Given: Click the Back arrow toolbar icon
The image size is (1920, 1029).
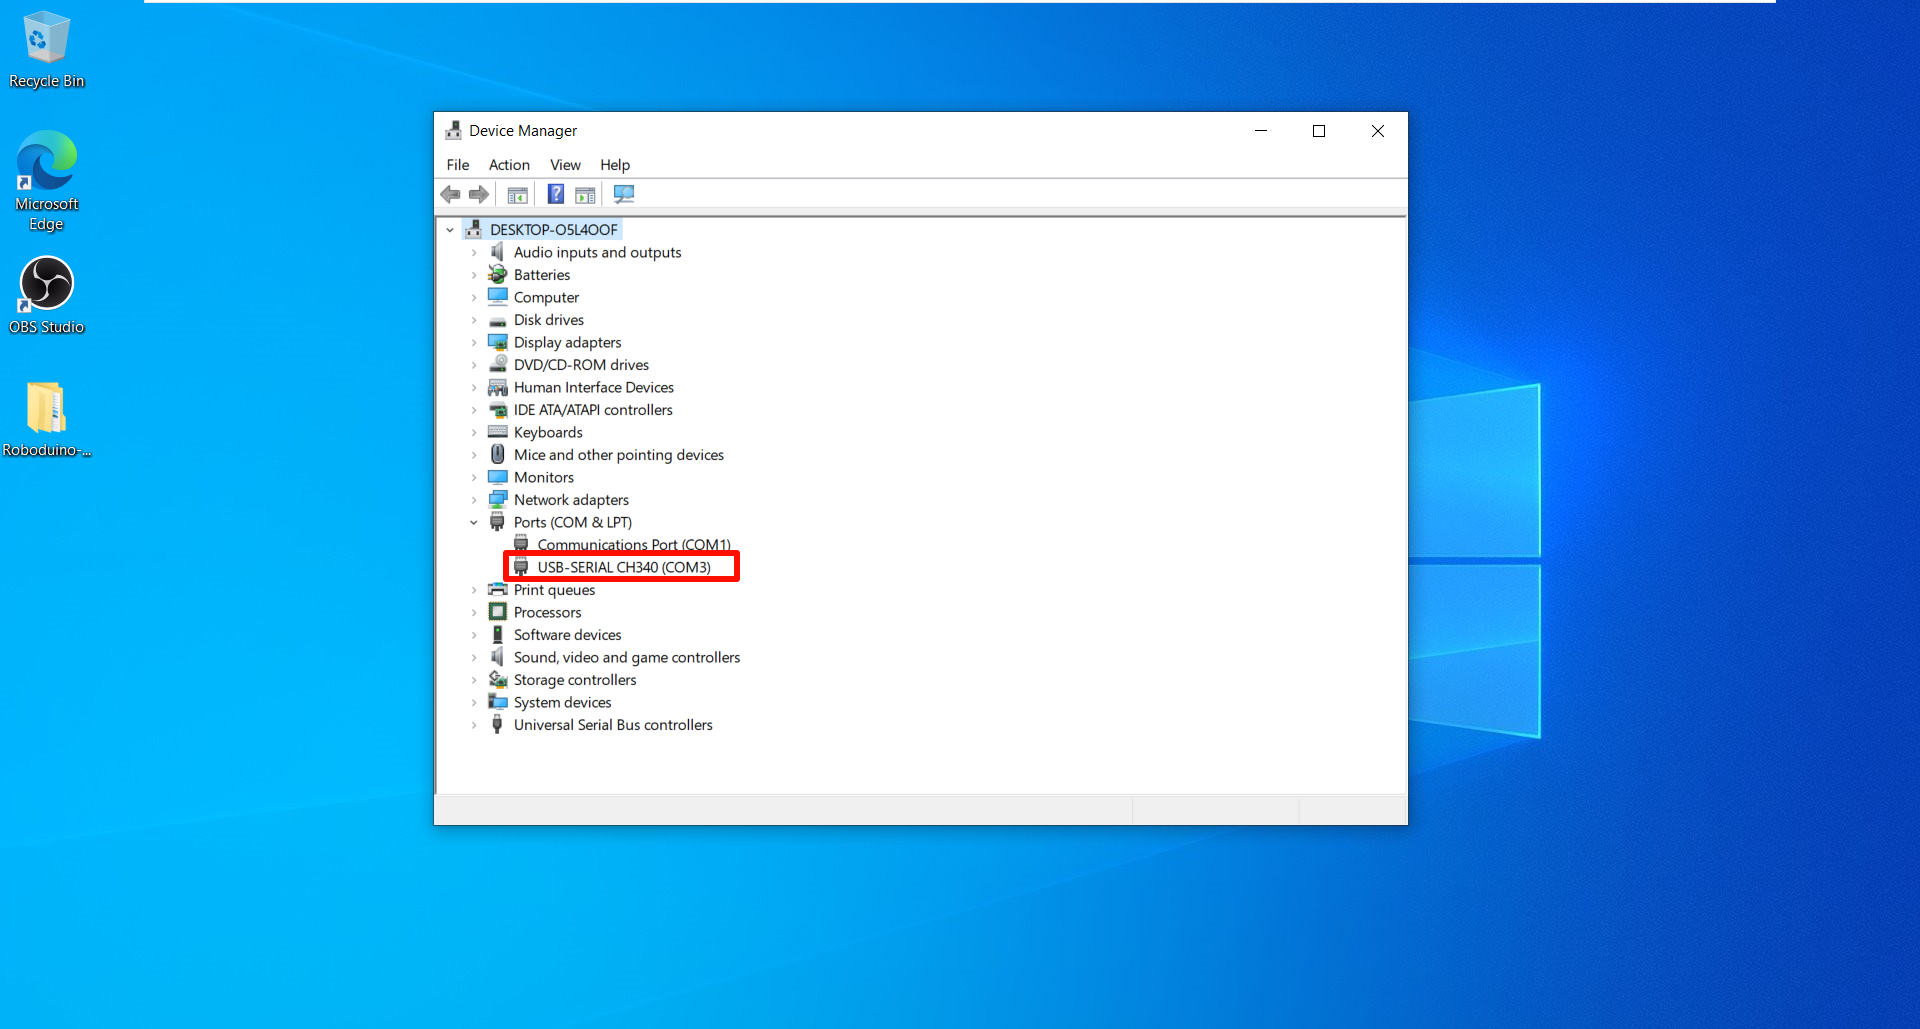Looking at the screenshot, I should [x=450, y=194].
